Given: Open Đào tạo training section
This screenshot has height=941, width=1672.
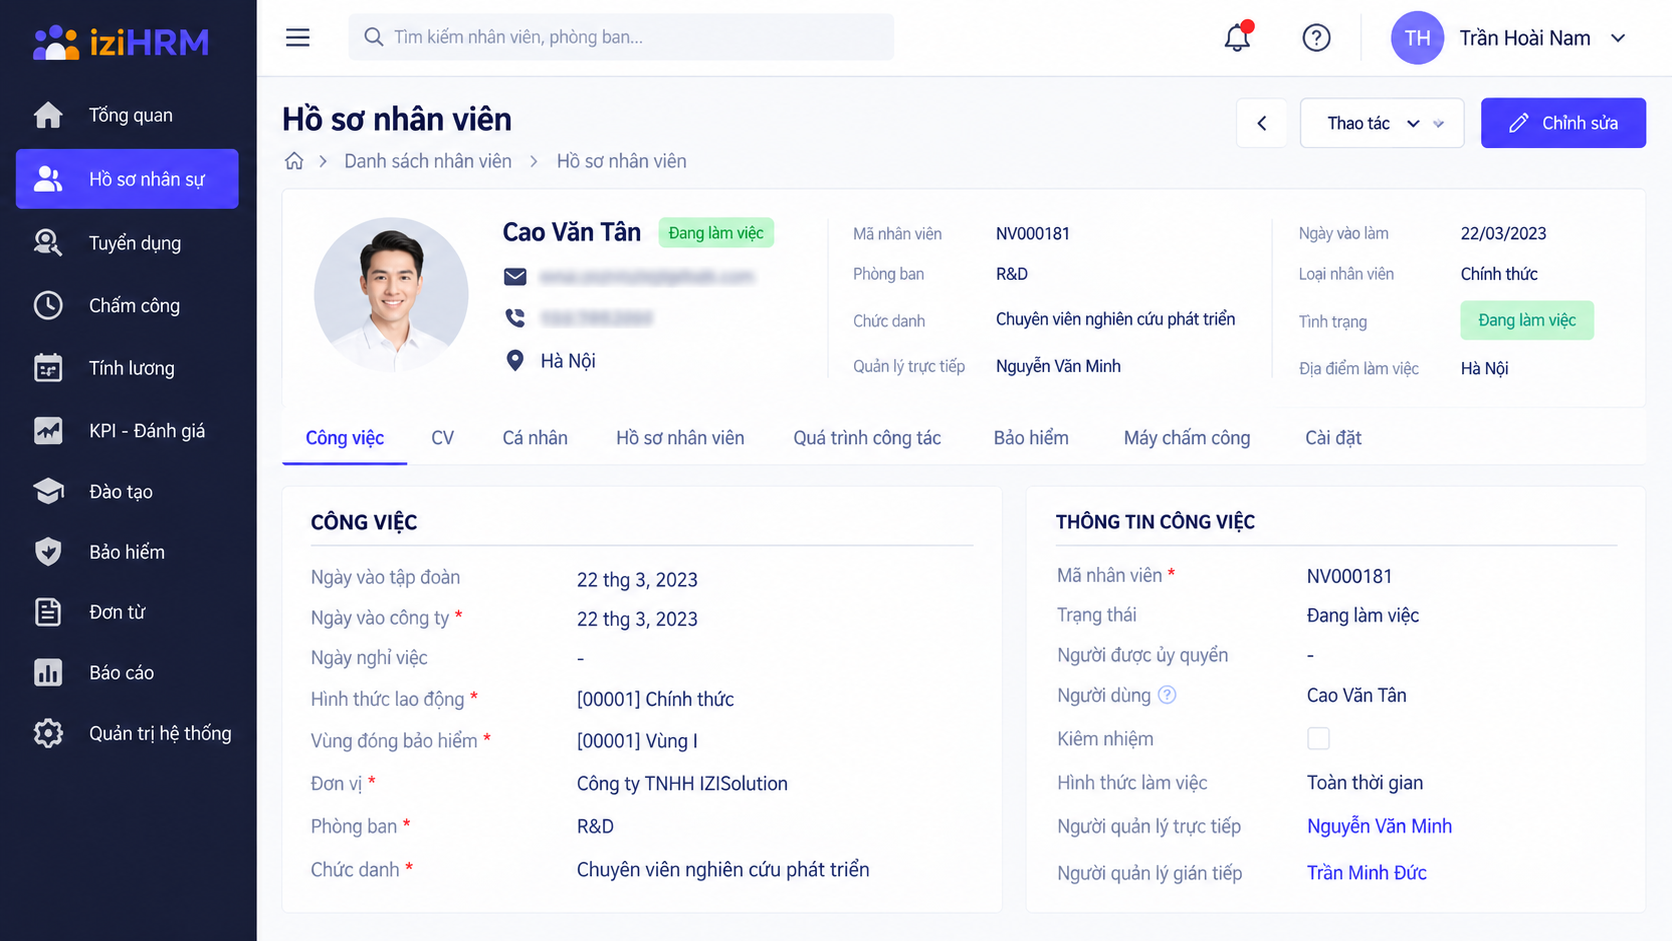Looking at the screenshot, I should tap(127, 492).
